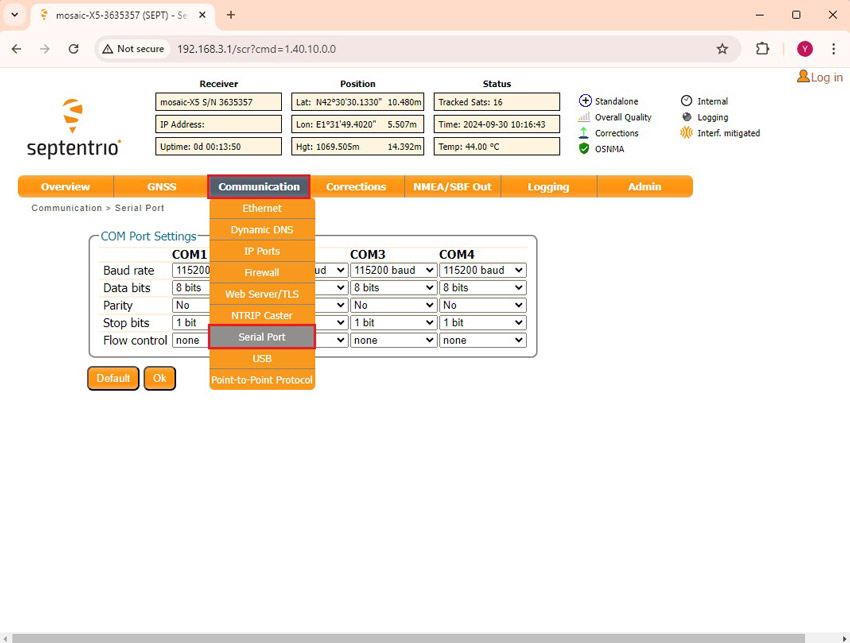850x643 pixels.
Task: Open the browser extensions puzzle icon
Action: click(762, 49)
